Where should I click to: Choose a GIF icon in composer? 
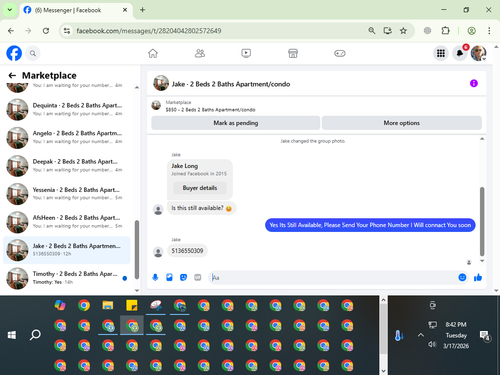click(x=198, y=277)
